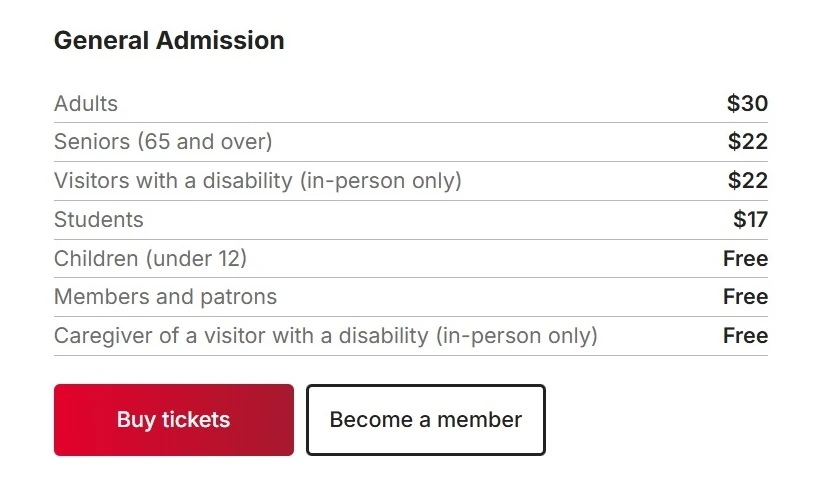This screenshot has width=820, height=490.
Task: Click "(in-person only)" in the Caregiver row
Action: pos(516,336)
